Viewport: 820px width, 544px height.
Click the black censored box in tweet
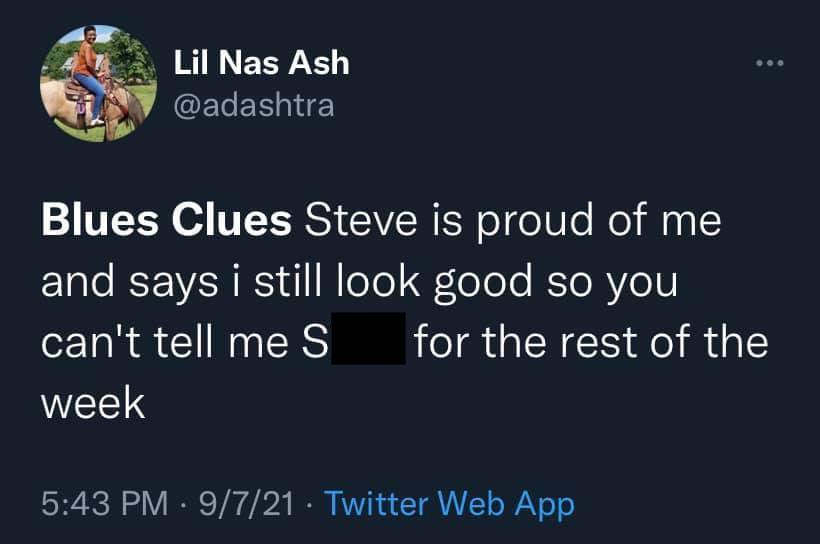367,339
